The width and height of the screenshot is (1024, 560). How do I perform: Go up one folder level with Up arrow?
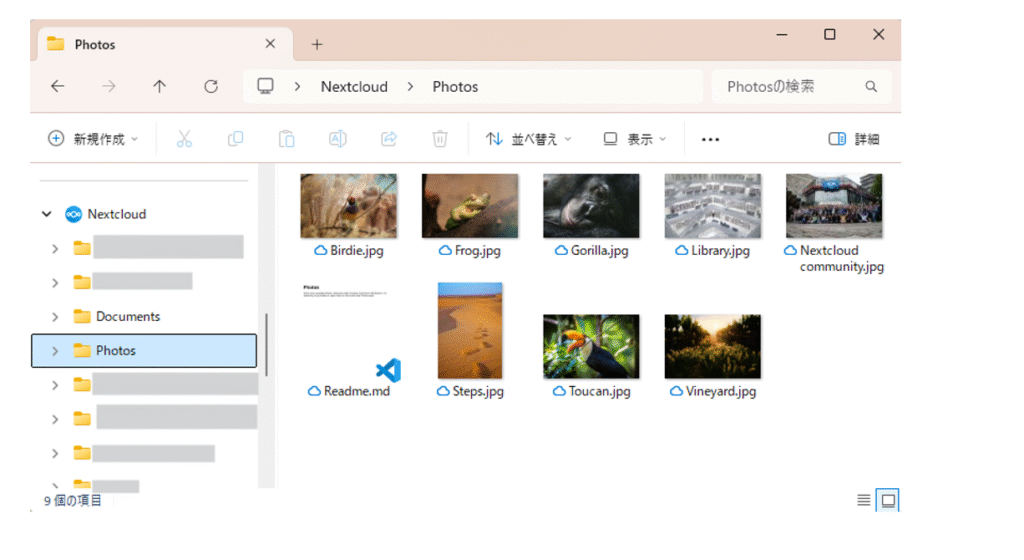click(x=159, y=87)
